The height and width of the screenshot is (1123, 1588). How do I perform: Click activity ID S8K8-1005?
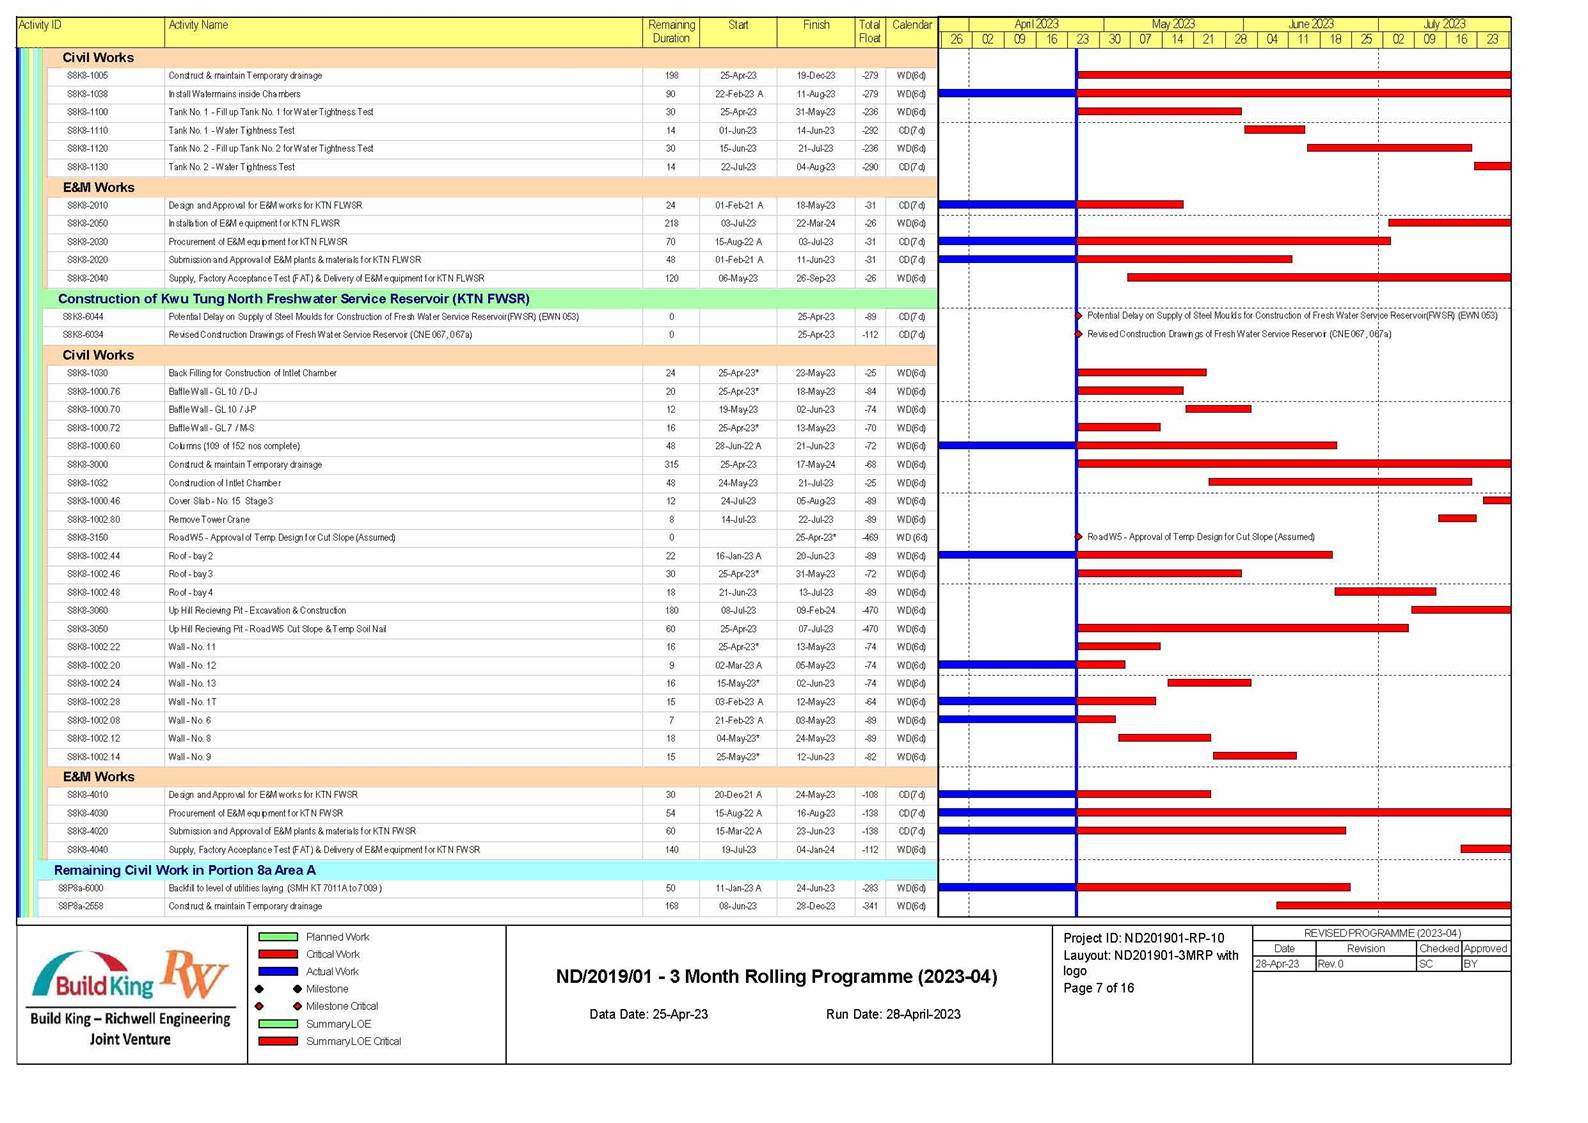pos(87,75)
